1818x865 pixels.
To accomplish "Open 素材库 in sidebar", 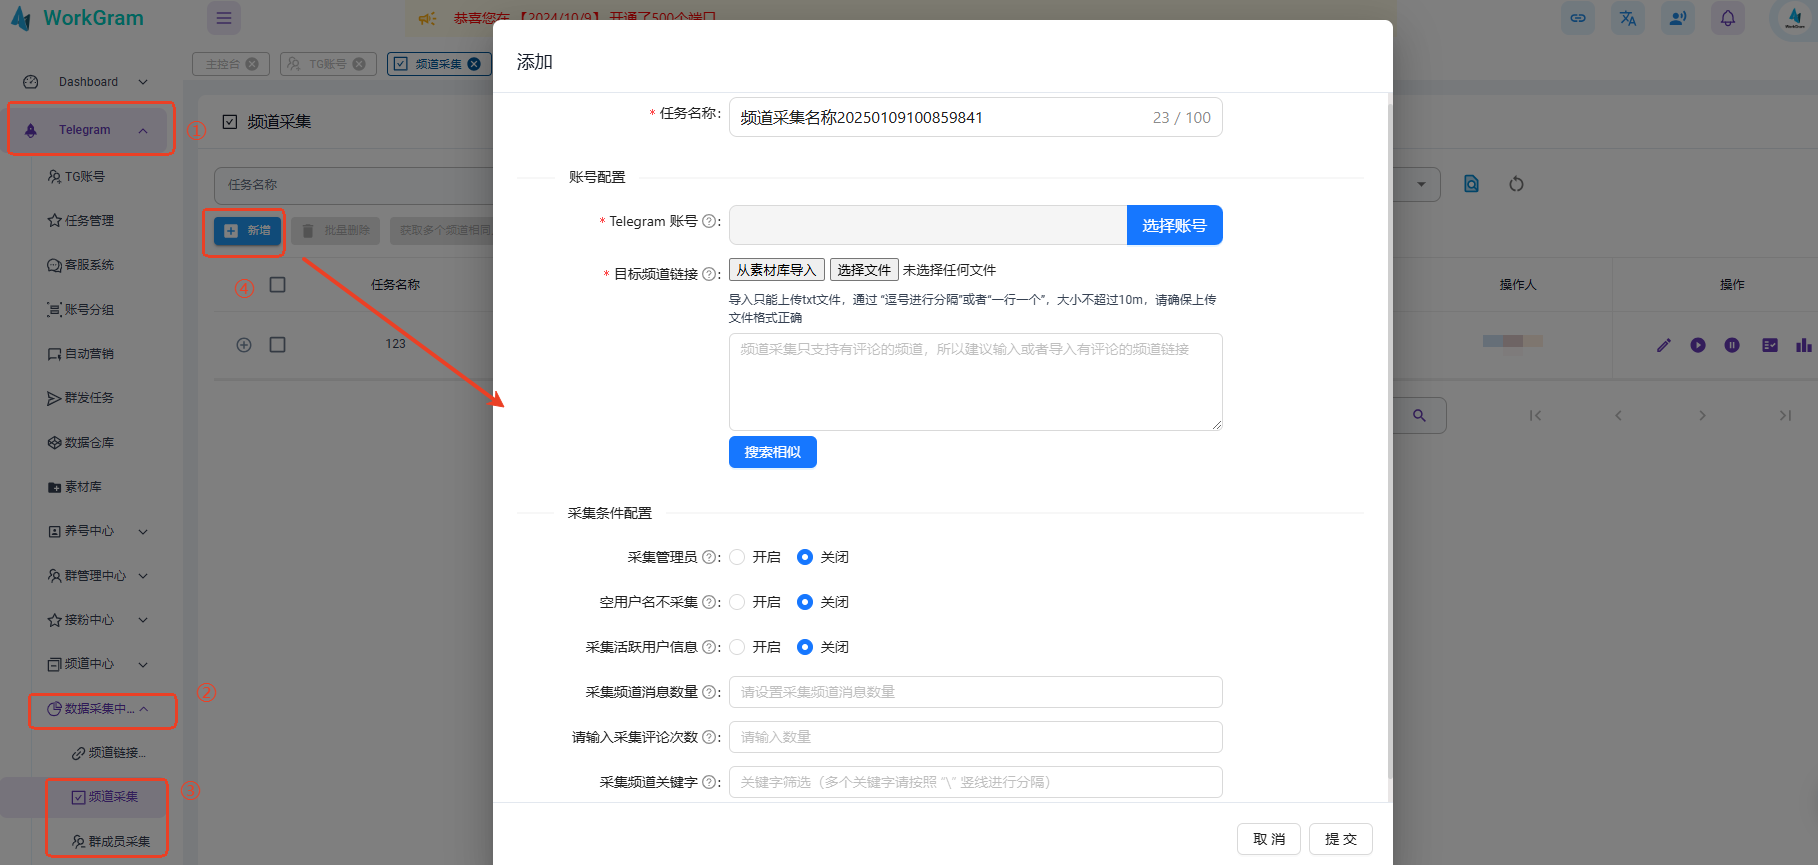I will pos(75,487).
